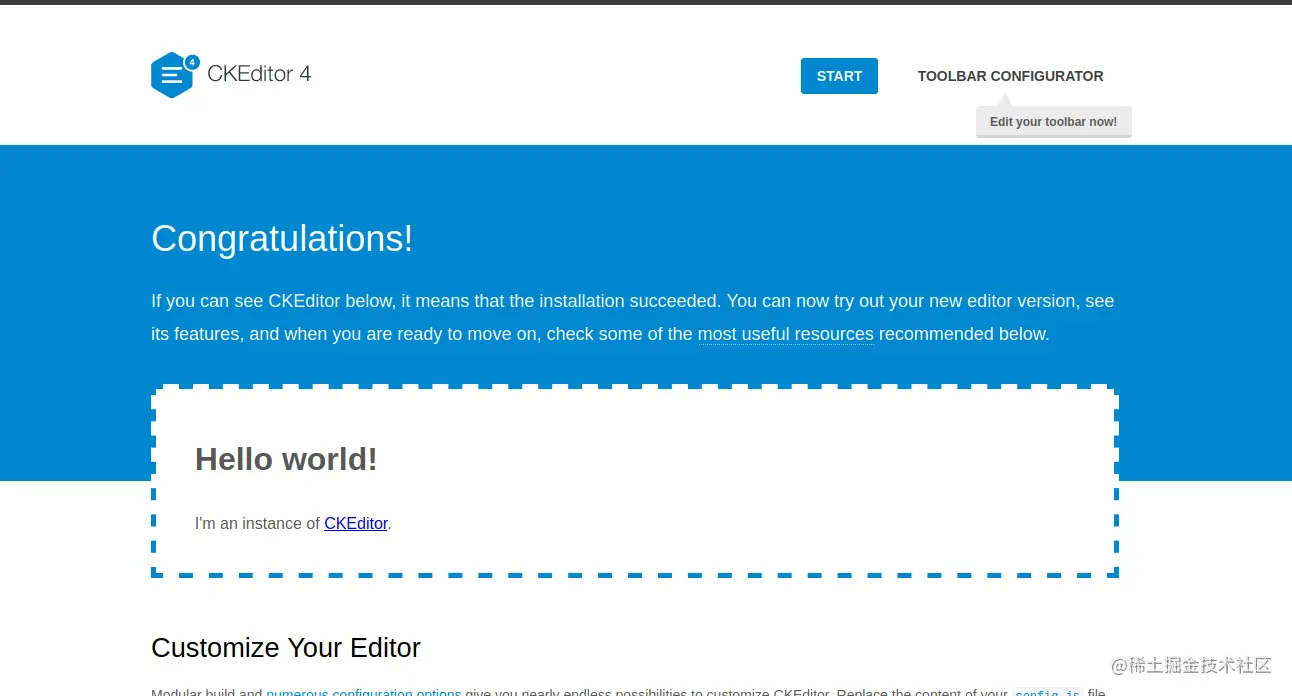
Task: Click the 'If you can see CKEditor below' paragraph
Action: point(633,317)
